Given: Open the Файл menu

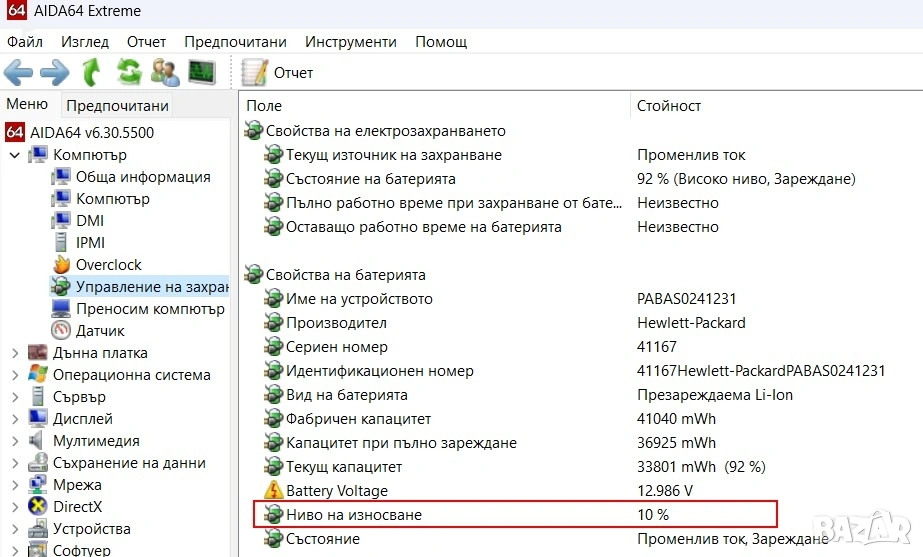Looking at the screenshot, I should (x=24, y=42).
